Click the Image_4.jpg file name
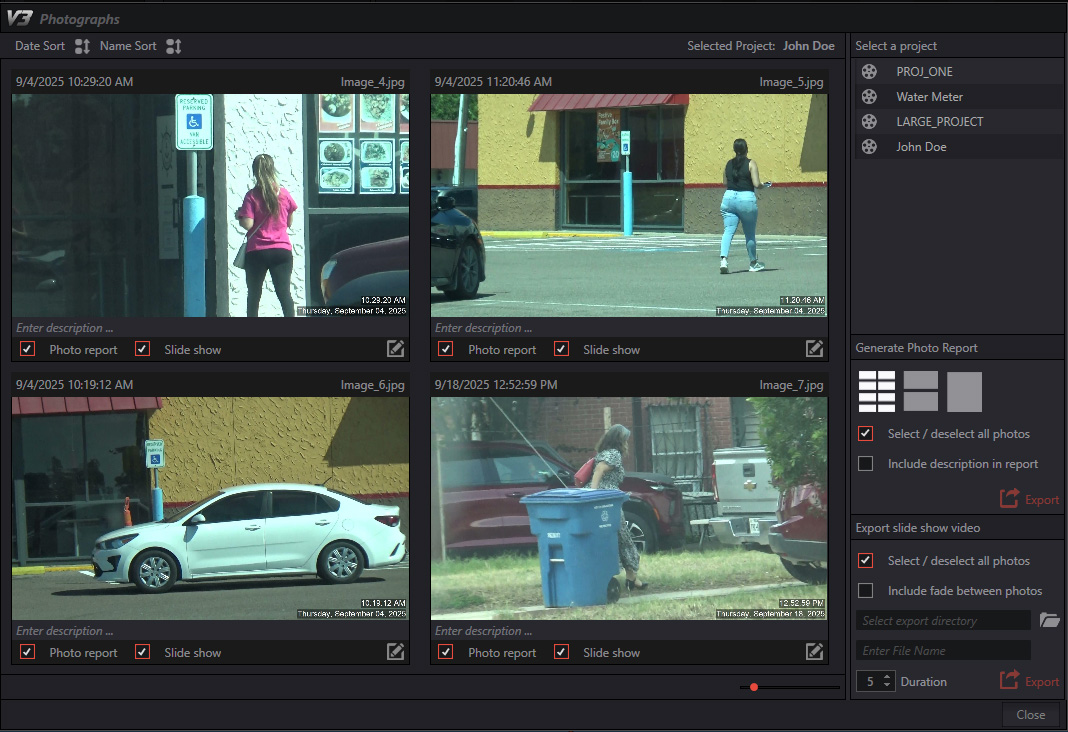This screenshot has height=732, width=1068. (x=373, y=82)
